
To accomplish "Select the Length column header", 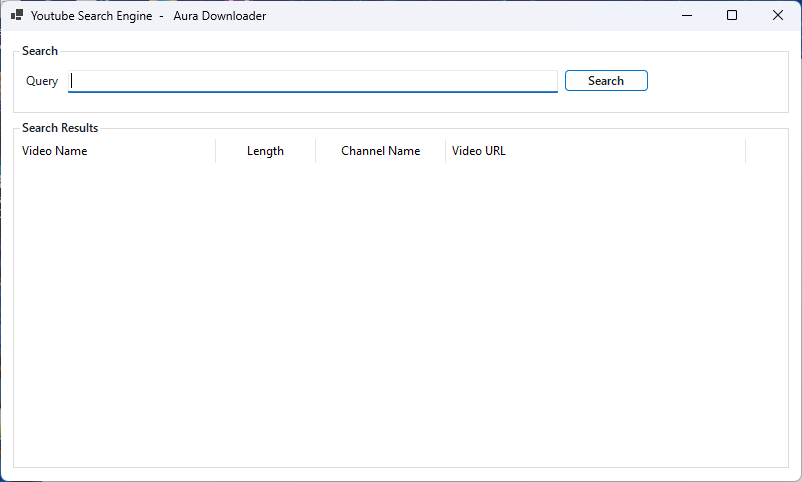I will pos(265,151).
